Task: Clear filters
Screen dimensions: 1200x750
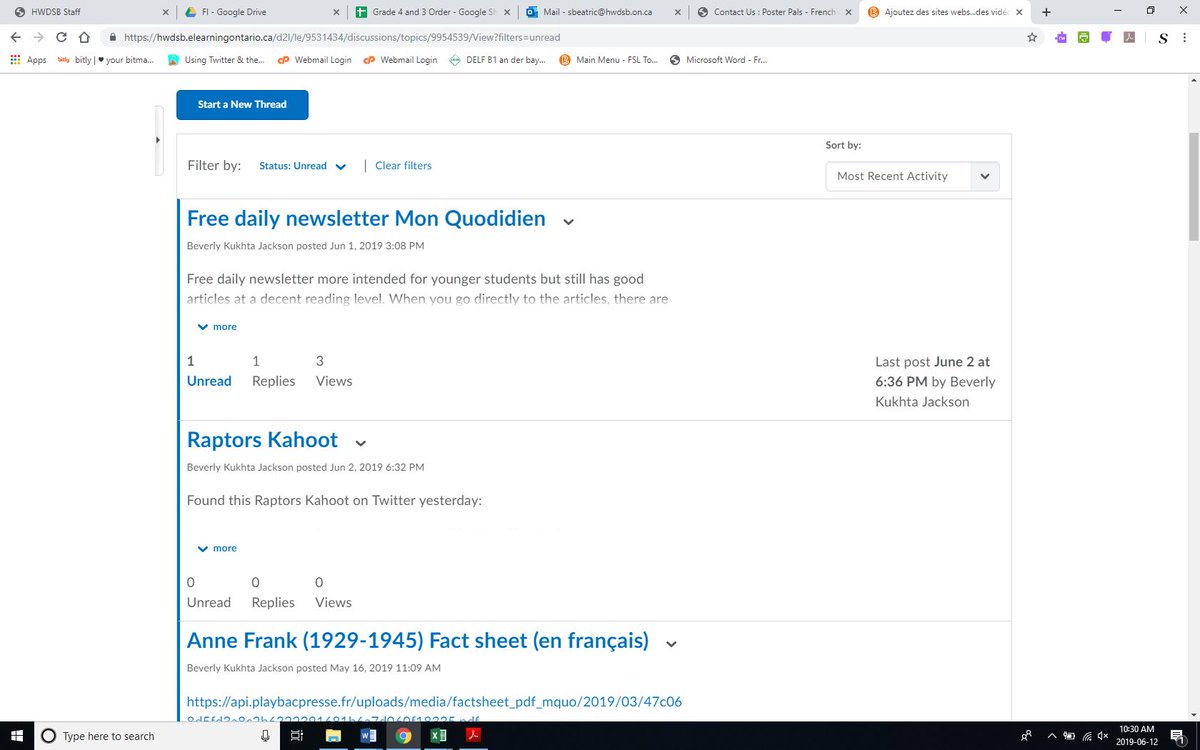Action: point(403,166)
